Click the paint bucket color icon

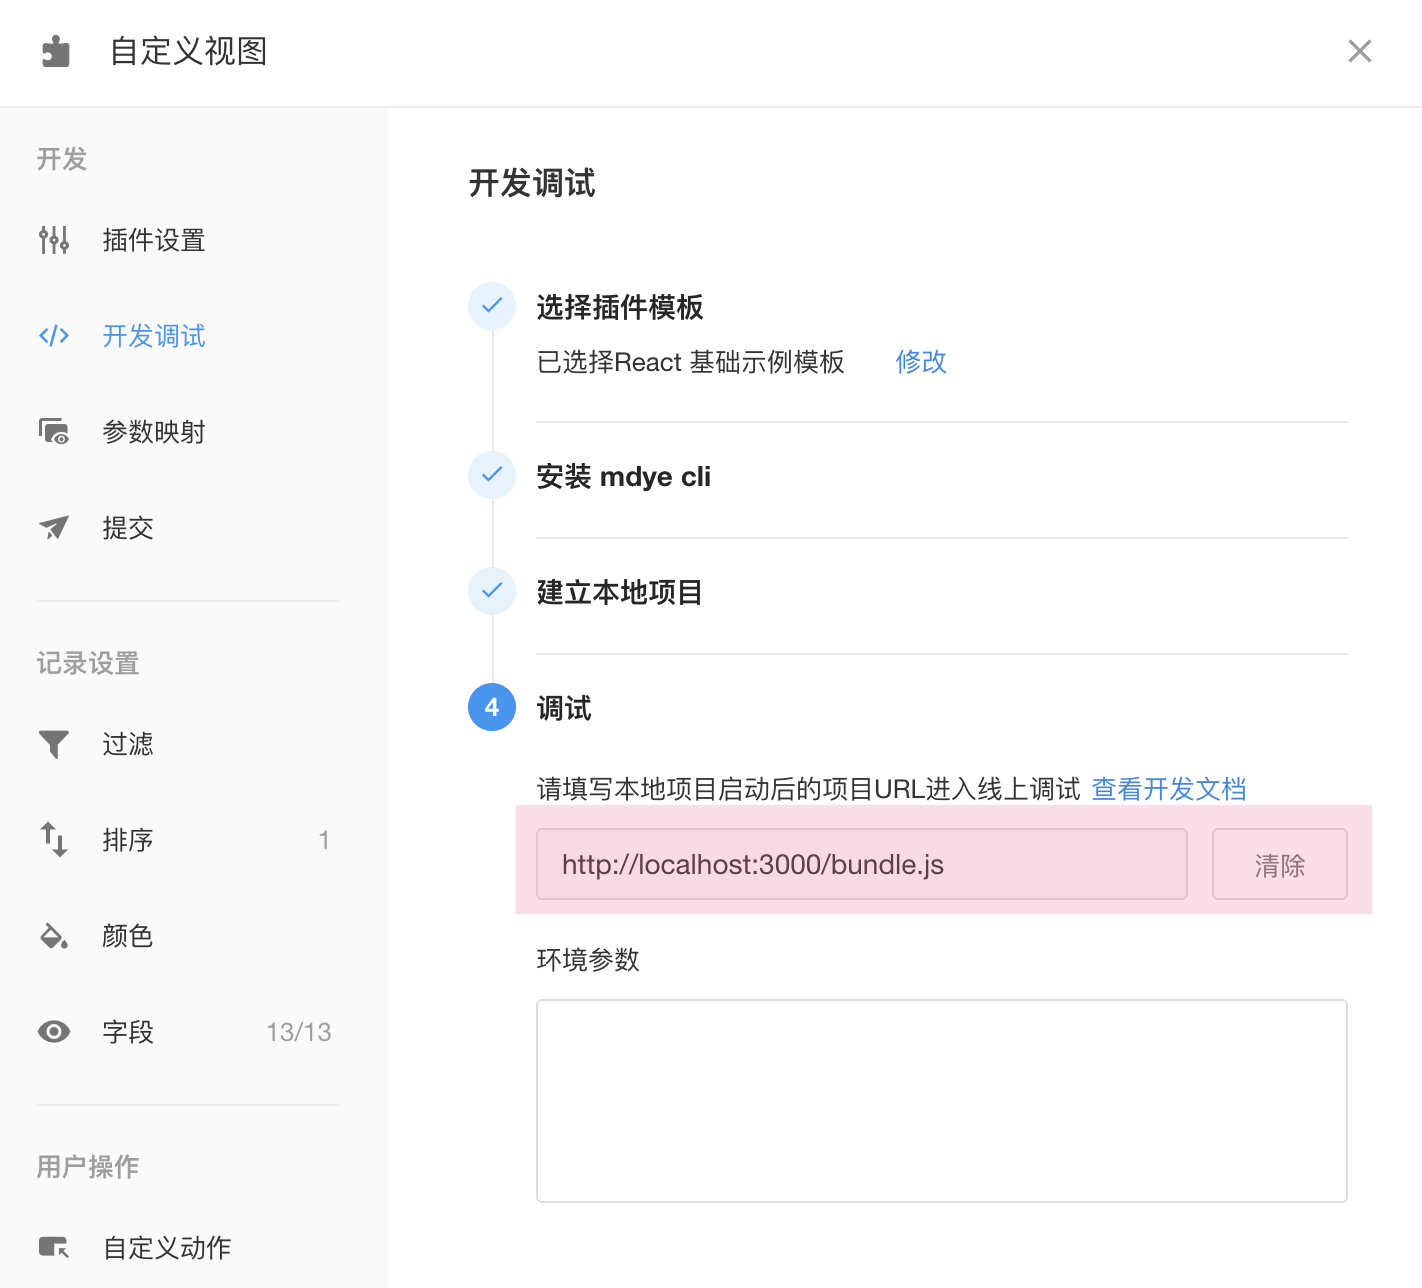tap(54, 936)
